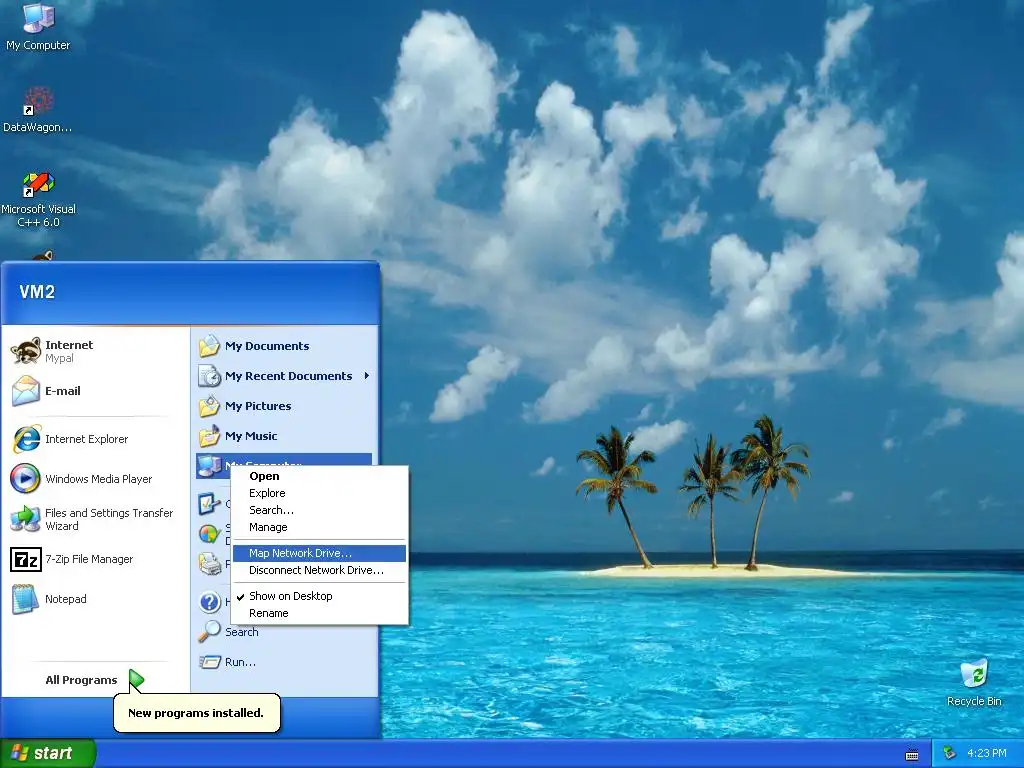Dismiss the New programs installed balloon
Screen dimensions: 1024x768
pyautogui.click(x=197, y=713)
